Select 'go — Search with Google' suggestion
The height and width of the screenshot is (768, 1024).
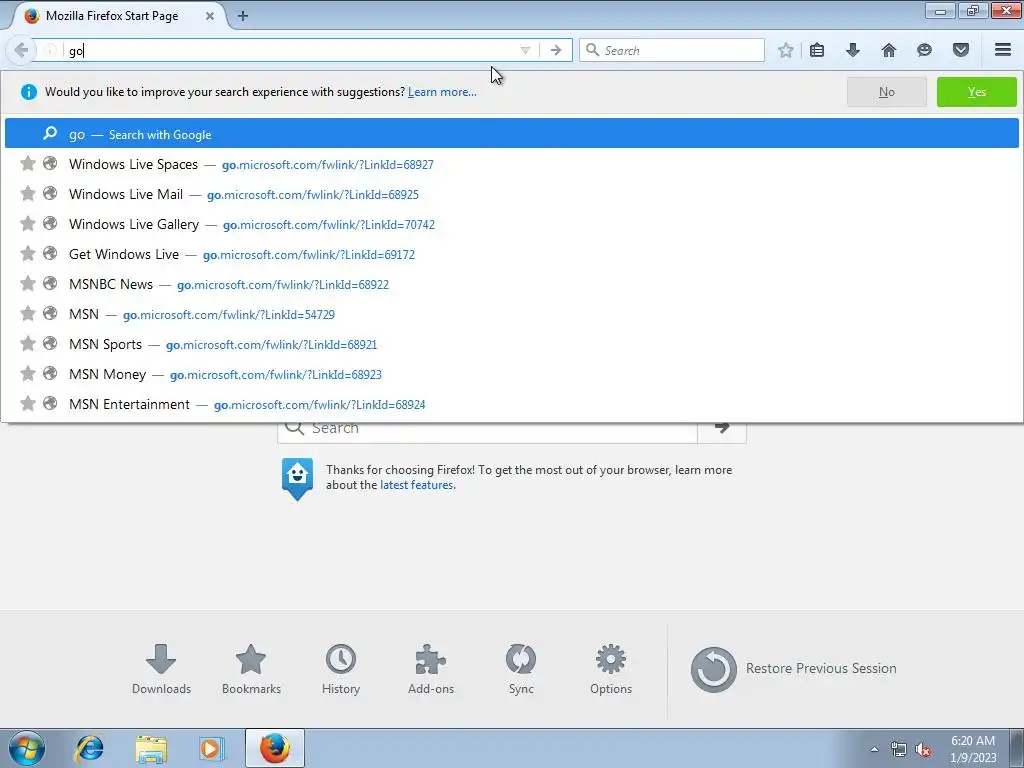(511, 133)
